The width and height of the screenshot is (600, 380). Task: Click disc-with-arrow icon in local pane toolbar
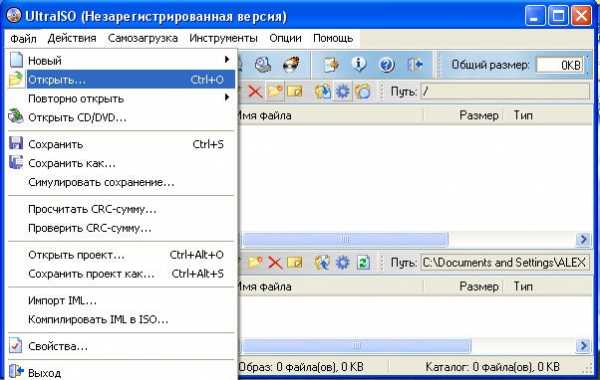click(323, 263)
